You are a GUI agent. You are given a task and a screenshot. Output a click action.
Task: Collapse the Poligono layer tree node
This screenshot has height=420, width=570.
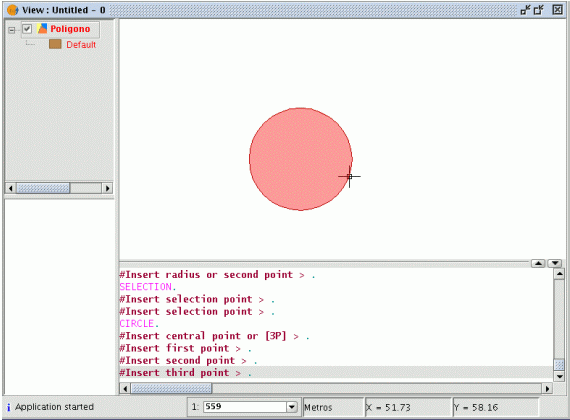point(12,30)
